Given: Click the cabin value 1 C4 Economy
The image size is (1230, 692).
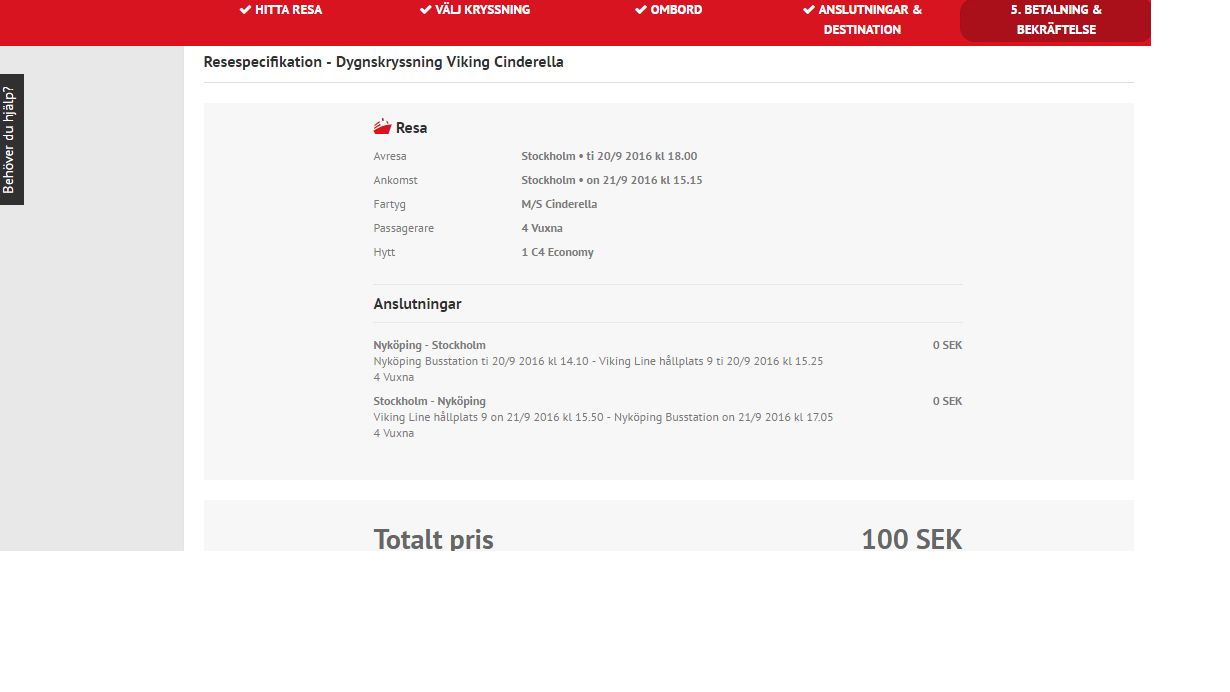Looking at the screenshot, I should [x=557, y=252].
